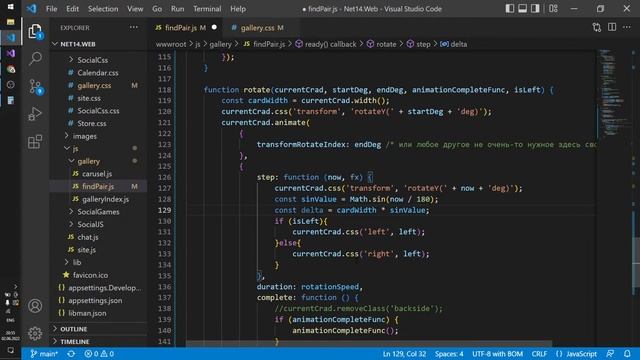
Task: Collapse the gallery folder
Action: 88,161
